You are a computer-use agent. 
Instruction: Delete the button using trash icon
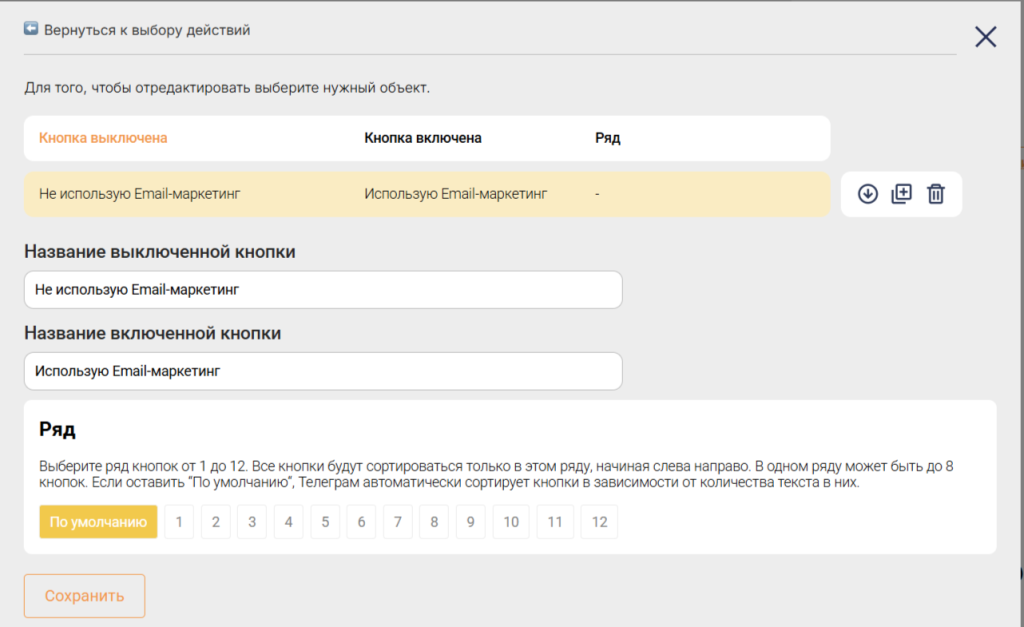pos(936,194)
